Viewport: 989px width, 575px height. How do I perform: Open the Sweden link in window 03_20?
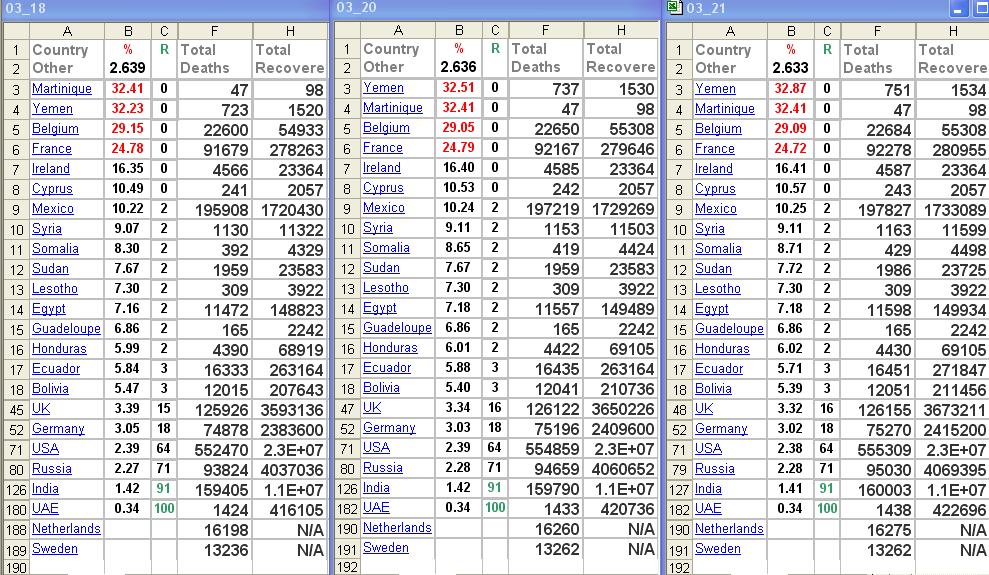[385, 547]
